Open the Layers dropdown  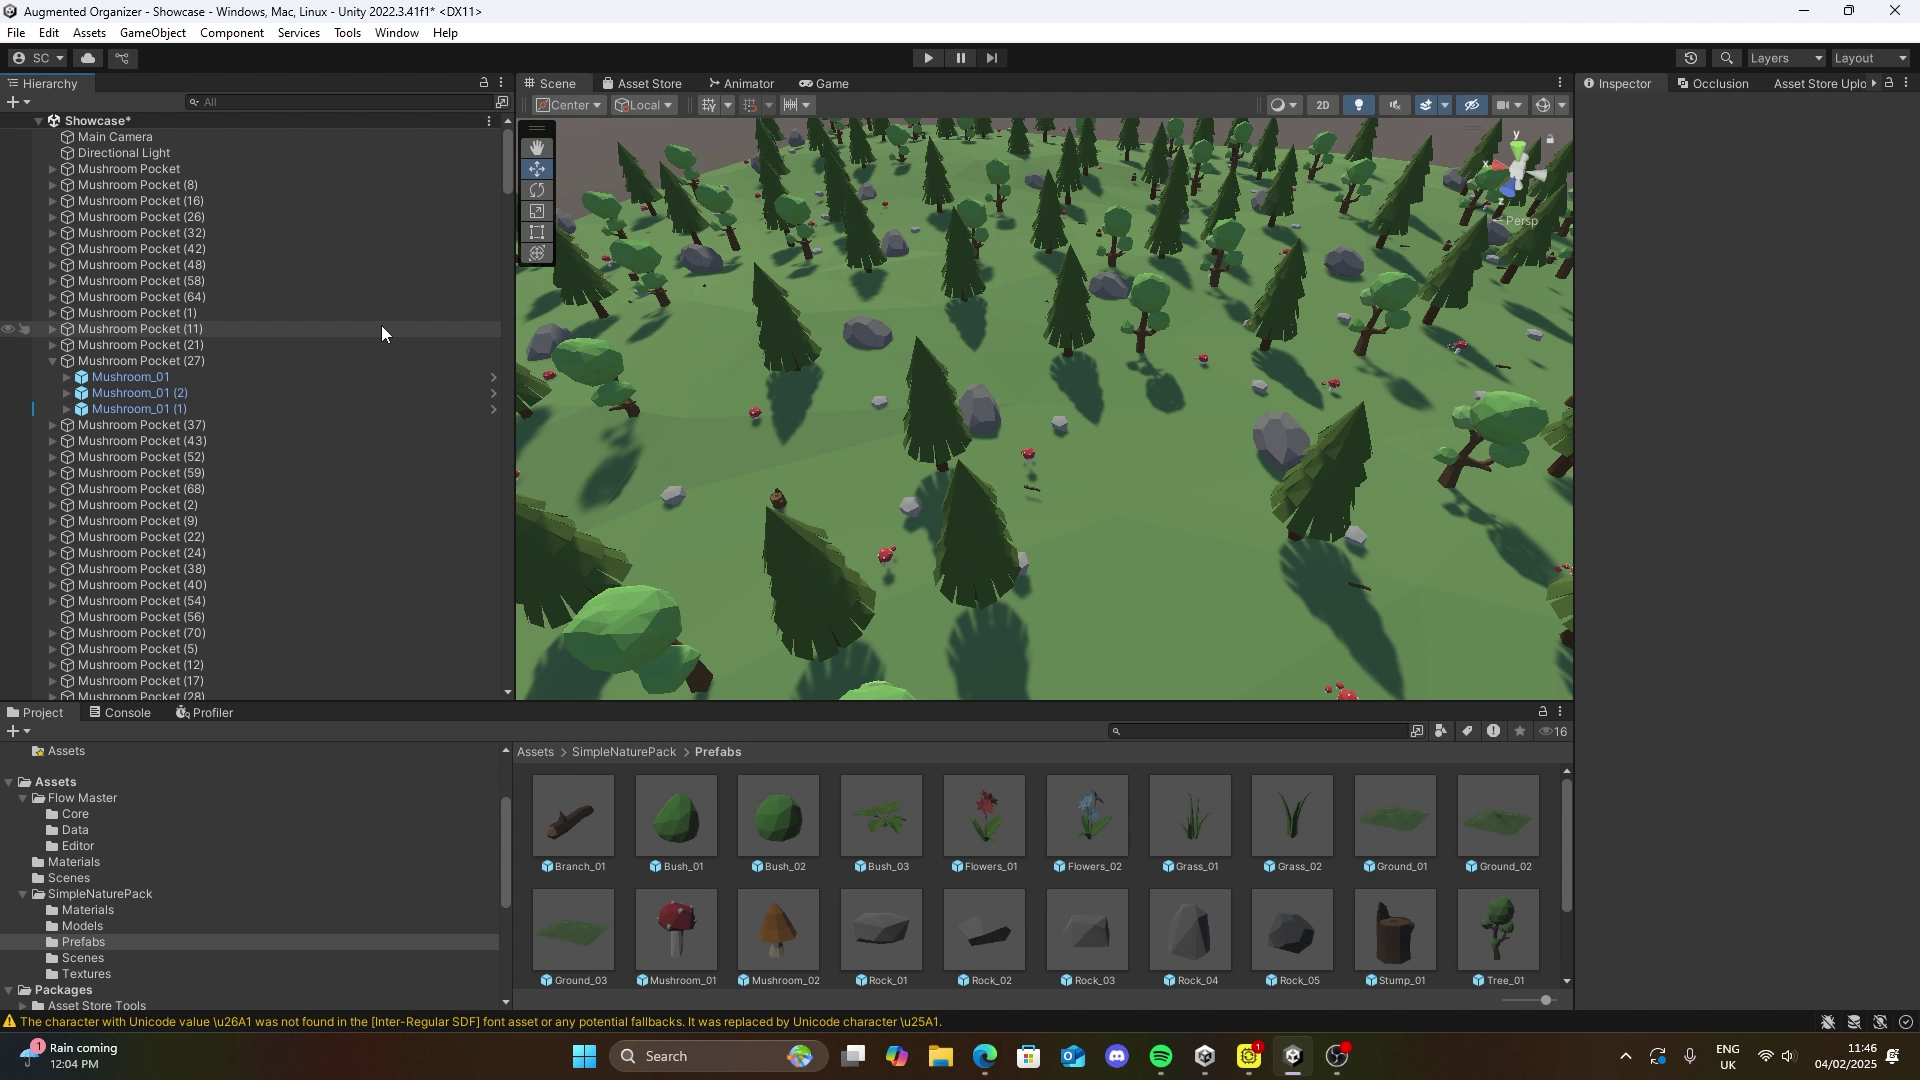pos(1787,58)
